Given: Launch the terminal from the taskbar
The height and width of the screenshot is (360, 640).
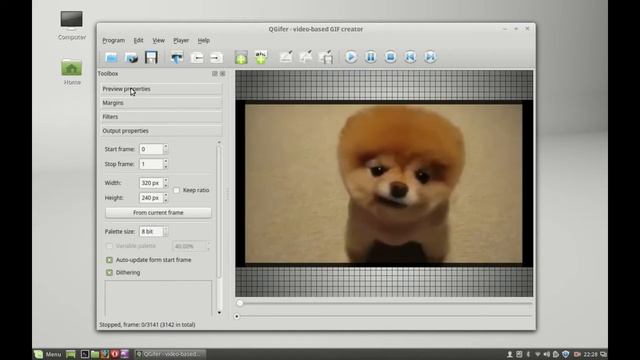Looking at the screenshot, I should click(x=84, y=354).
